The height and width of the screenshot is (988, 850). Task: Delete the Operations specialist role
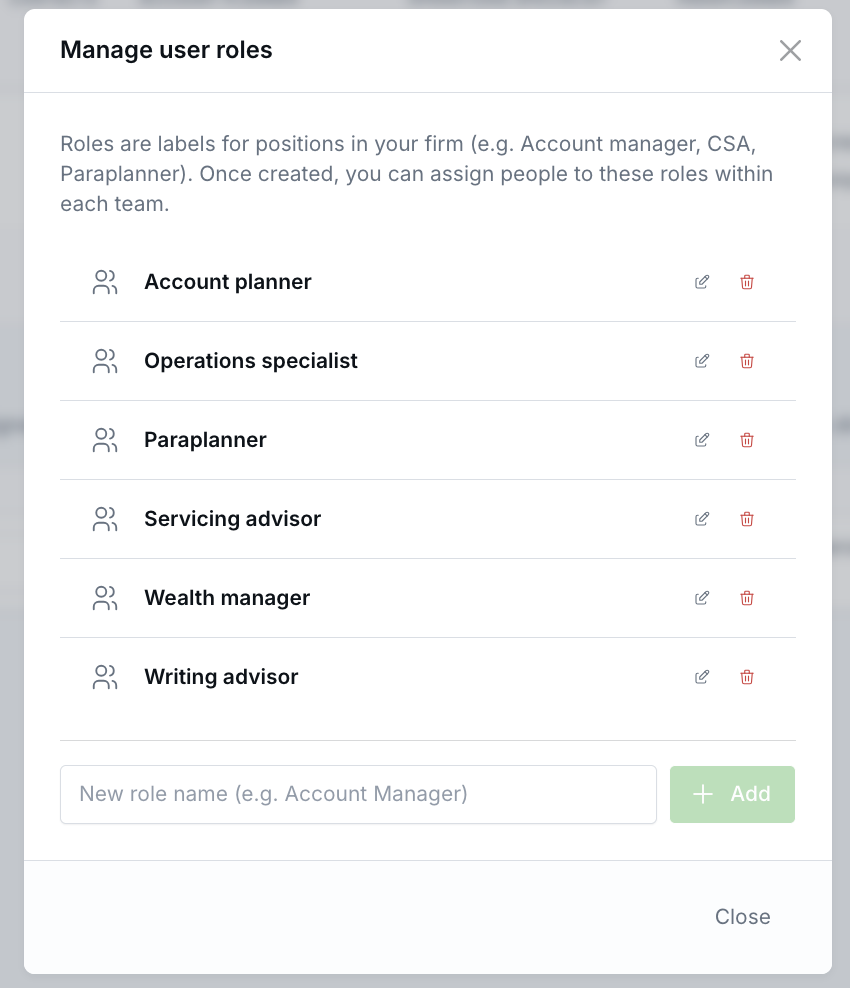pos(746,361)
